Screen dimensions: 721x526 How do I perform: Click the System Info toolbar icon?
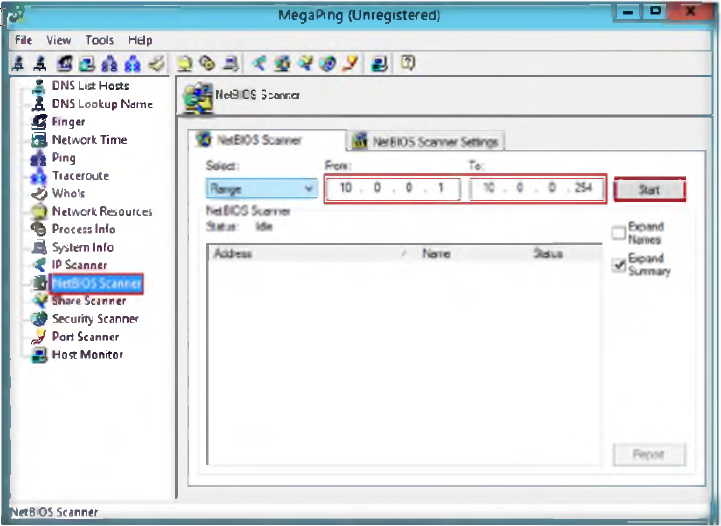pyautogui.click(x=231, y=63)
